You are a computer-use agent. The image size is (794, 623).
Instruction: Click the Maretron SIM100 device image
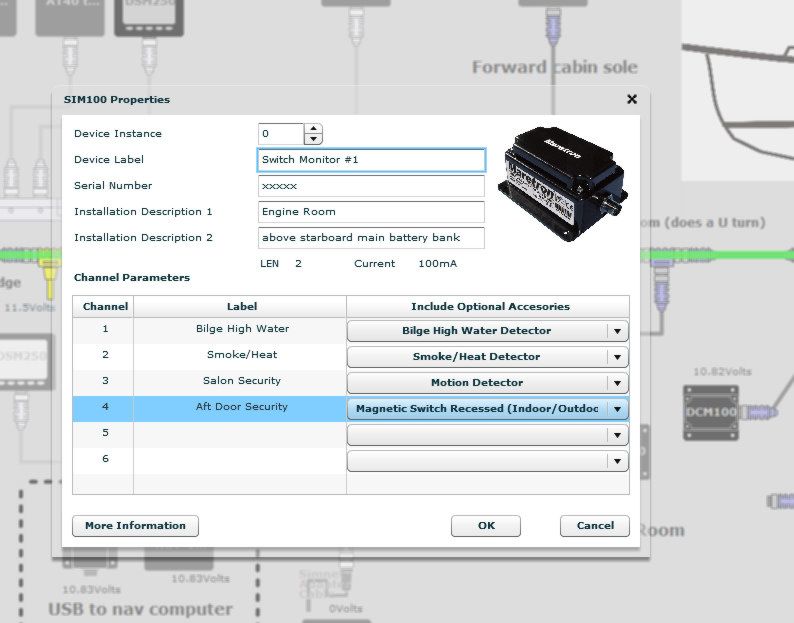pyautogui.click(x=562, y=183)
